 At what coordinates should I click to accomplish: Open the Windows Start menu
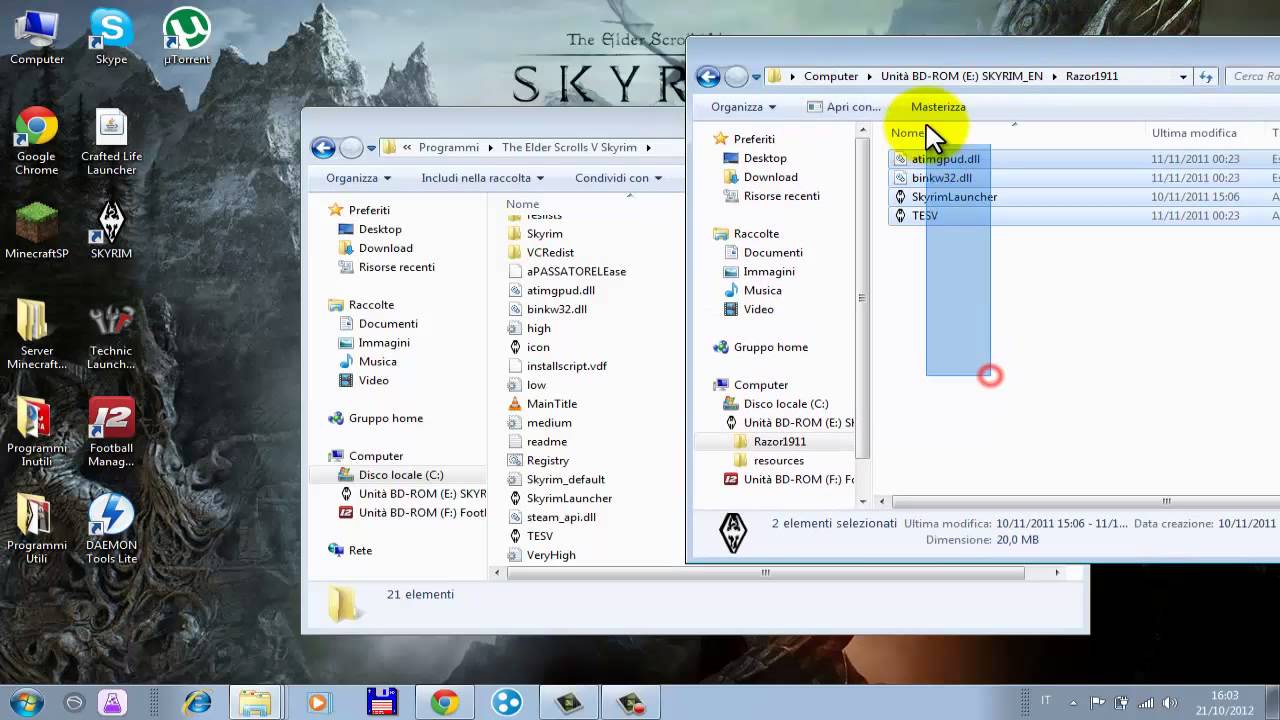click(x=24, y=702)
